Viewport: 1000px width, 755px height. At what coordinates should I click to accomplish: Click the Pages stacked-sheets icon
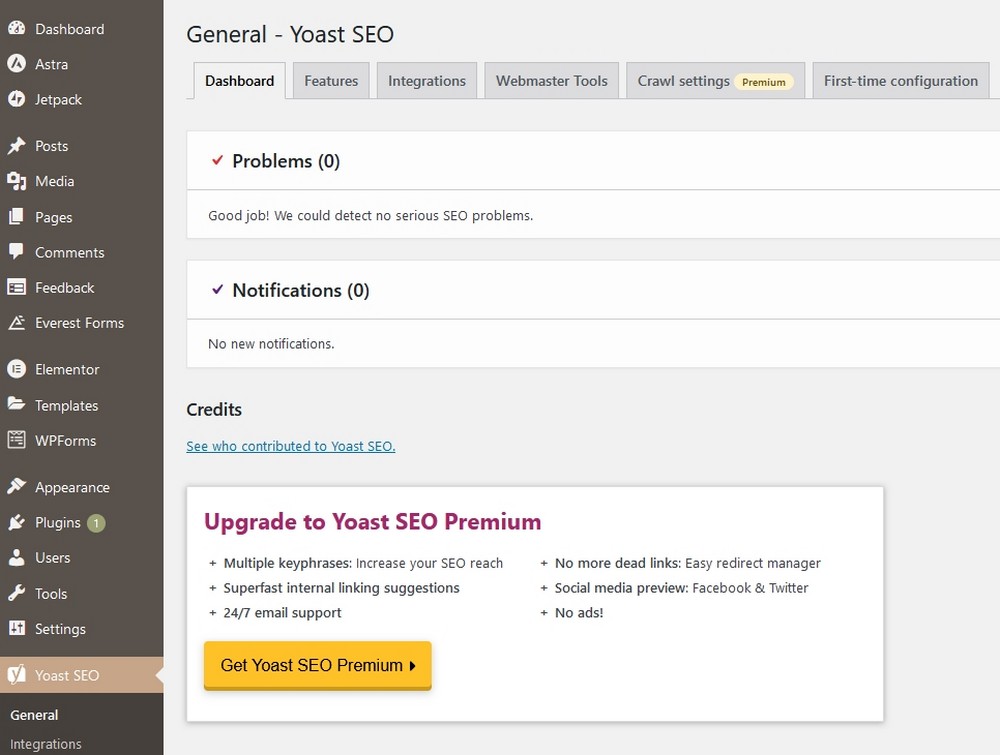click(17, 217)
